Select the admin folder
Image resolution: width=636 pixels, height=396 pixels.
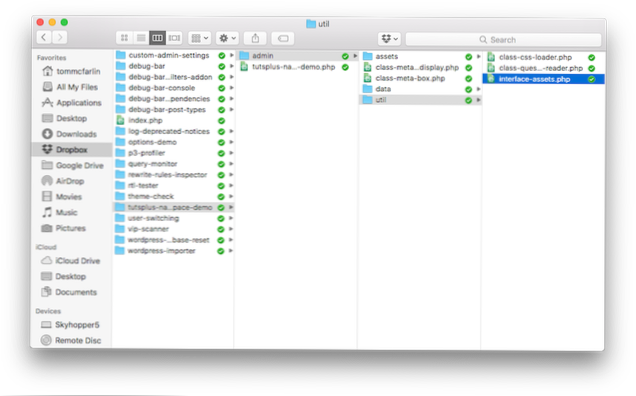[x=297, y=56]
